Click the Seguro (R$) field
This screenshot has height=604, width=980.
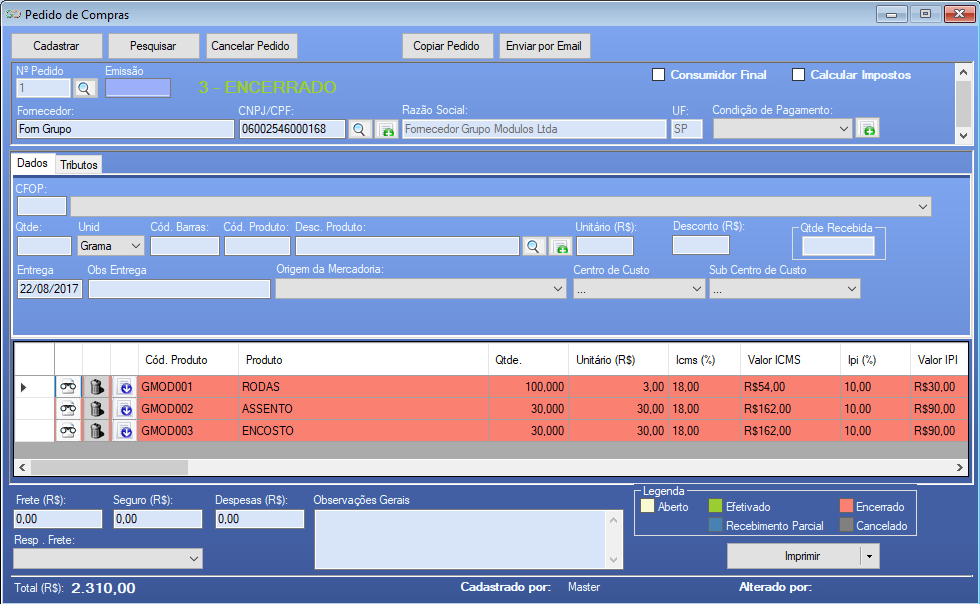[158, 519]
